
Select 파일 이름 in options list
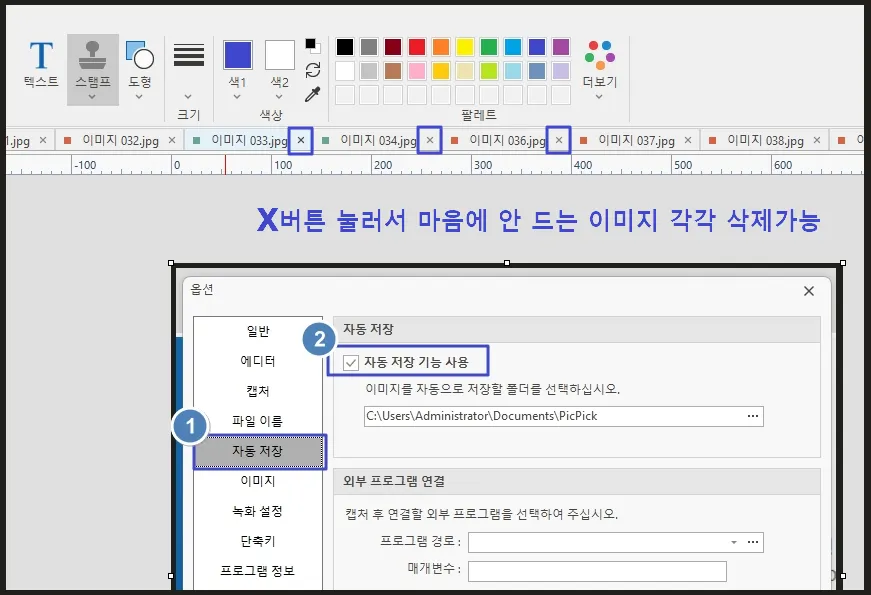pos(258,421)
